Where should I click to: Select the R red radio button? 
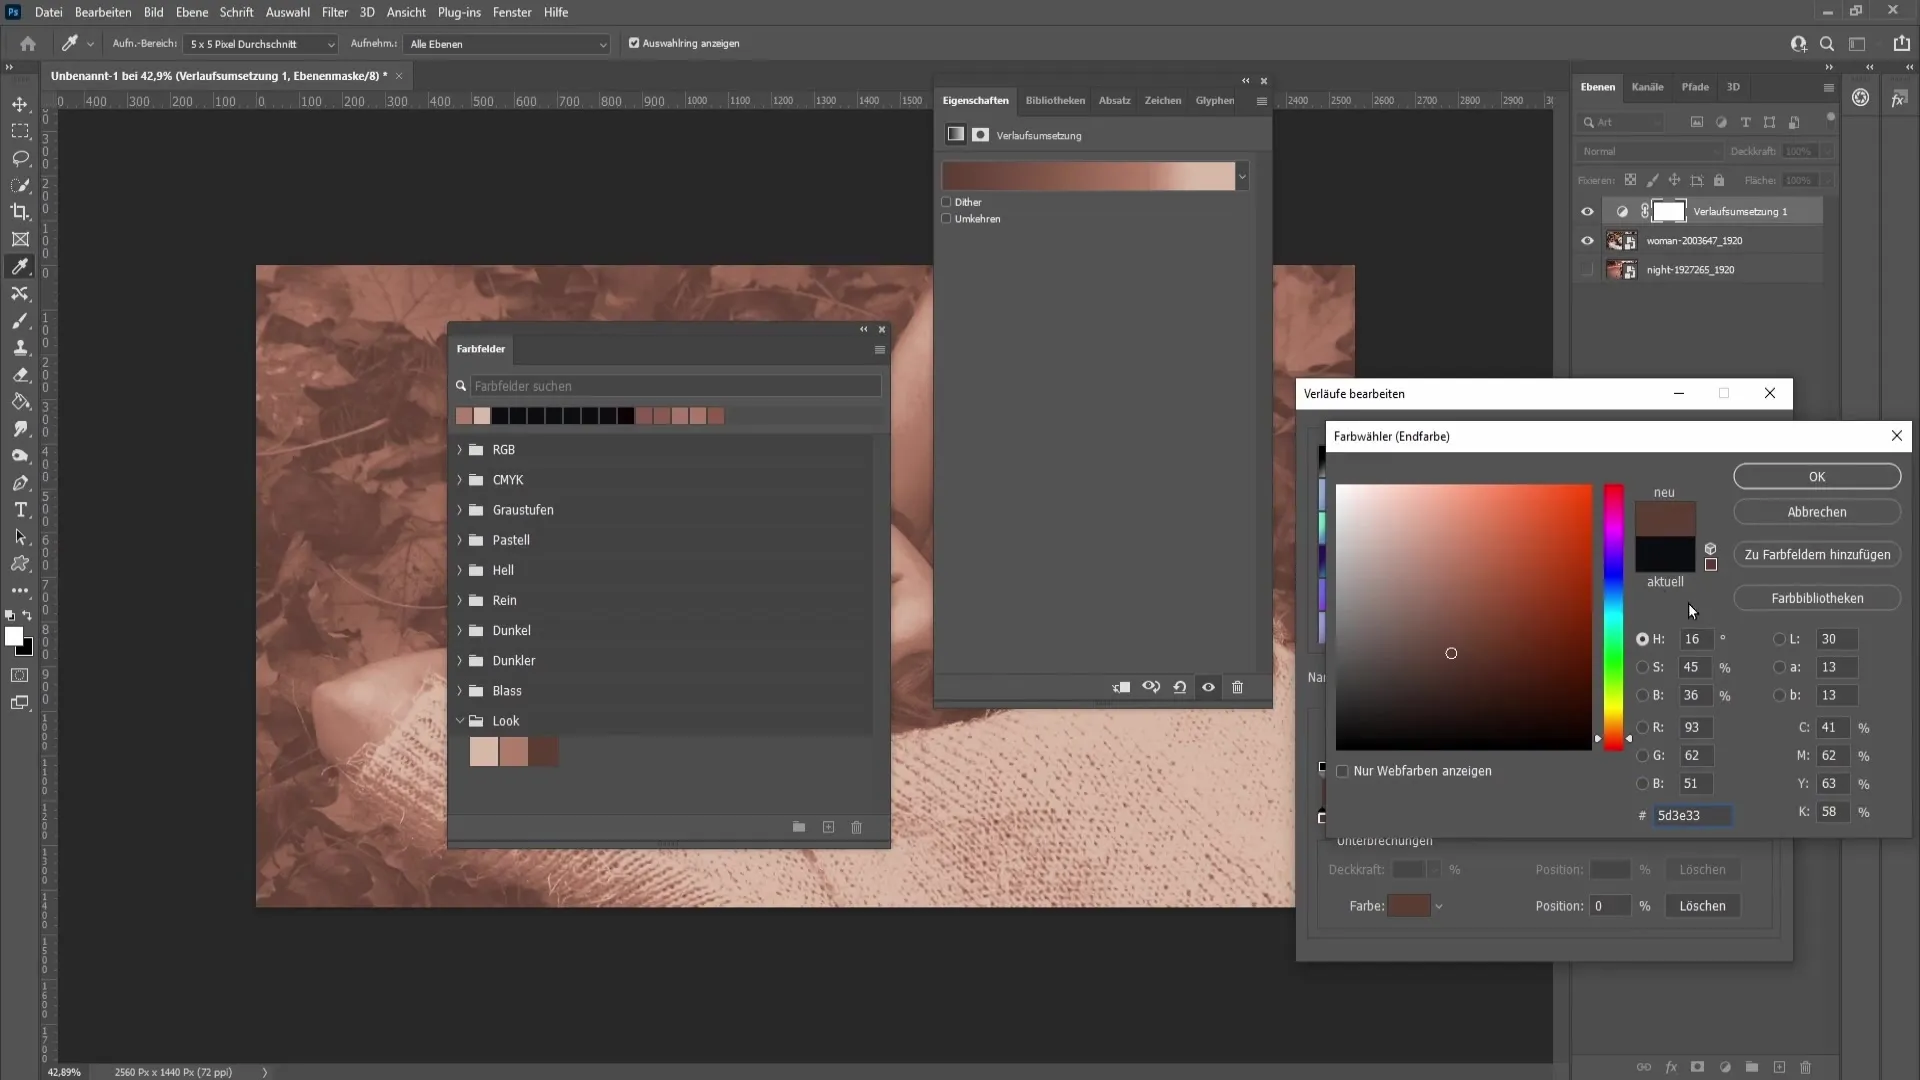[x=1642, y=728]
